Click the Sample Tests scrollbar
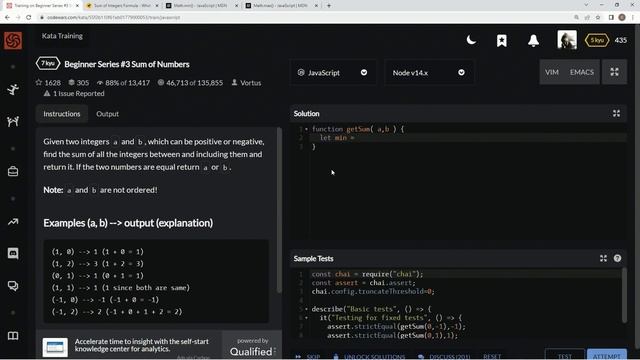Screen dimensions: 640x360 click(624, 296)
